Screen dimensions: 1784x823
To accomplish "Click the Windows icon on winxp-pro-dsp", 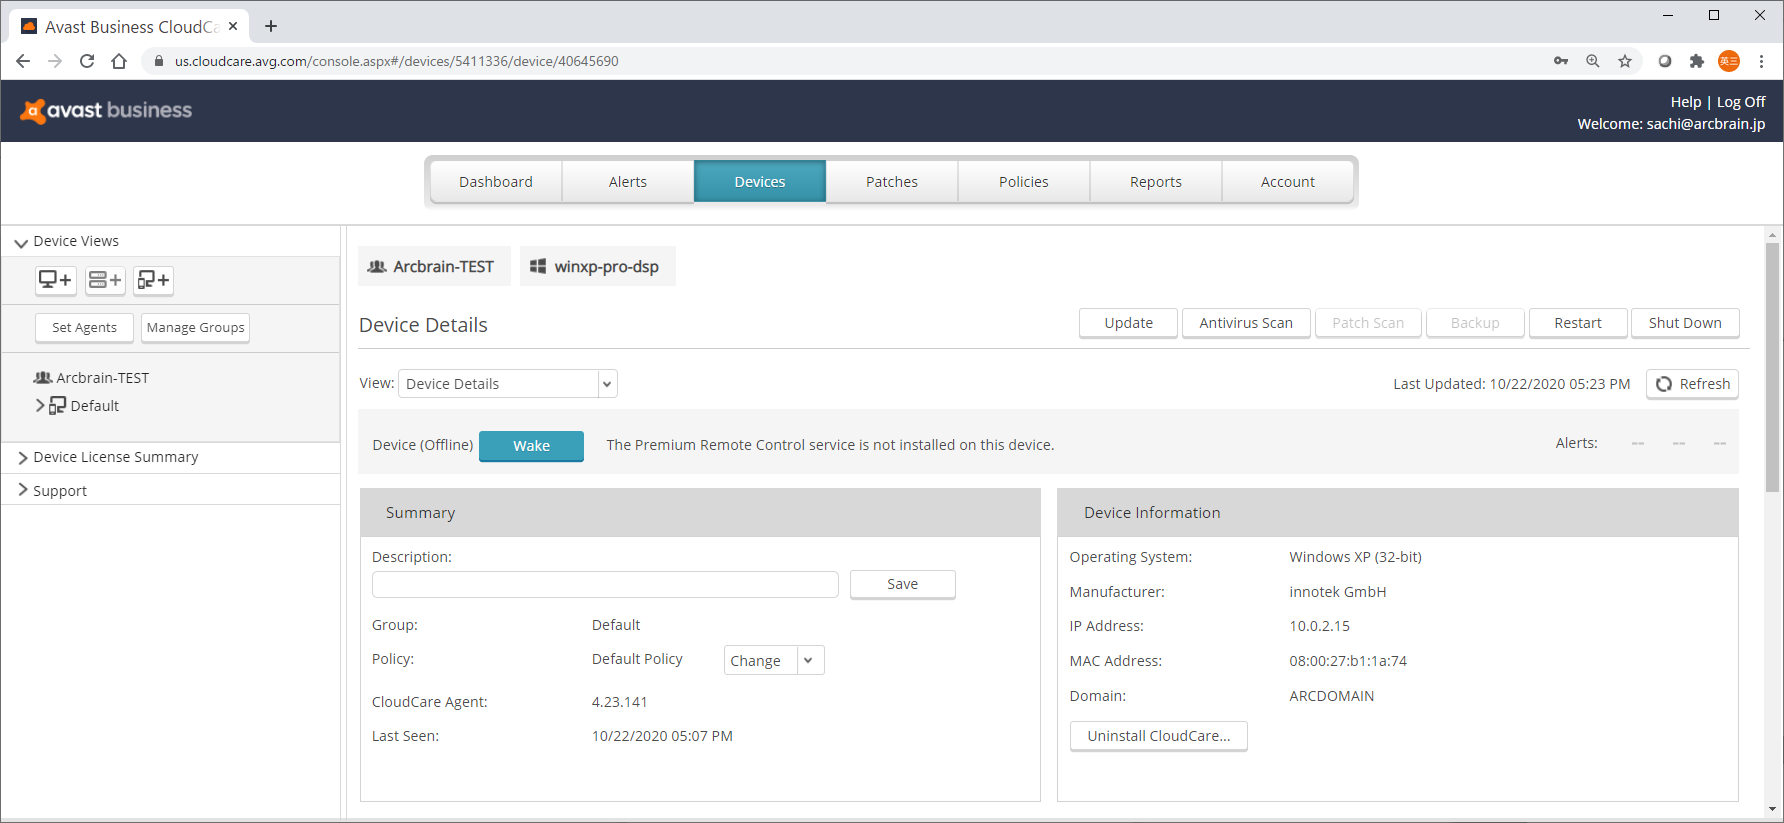I will pos(538,266).
